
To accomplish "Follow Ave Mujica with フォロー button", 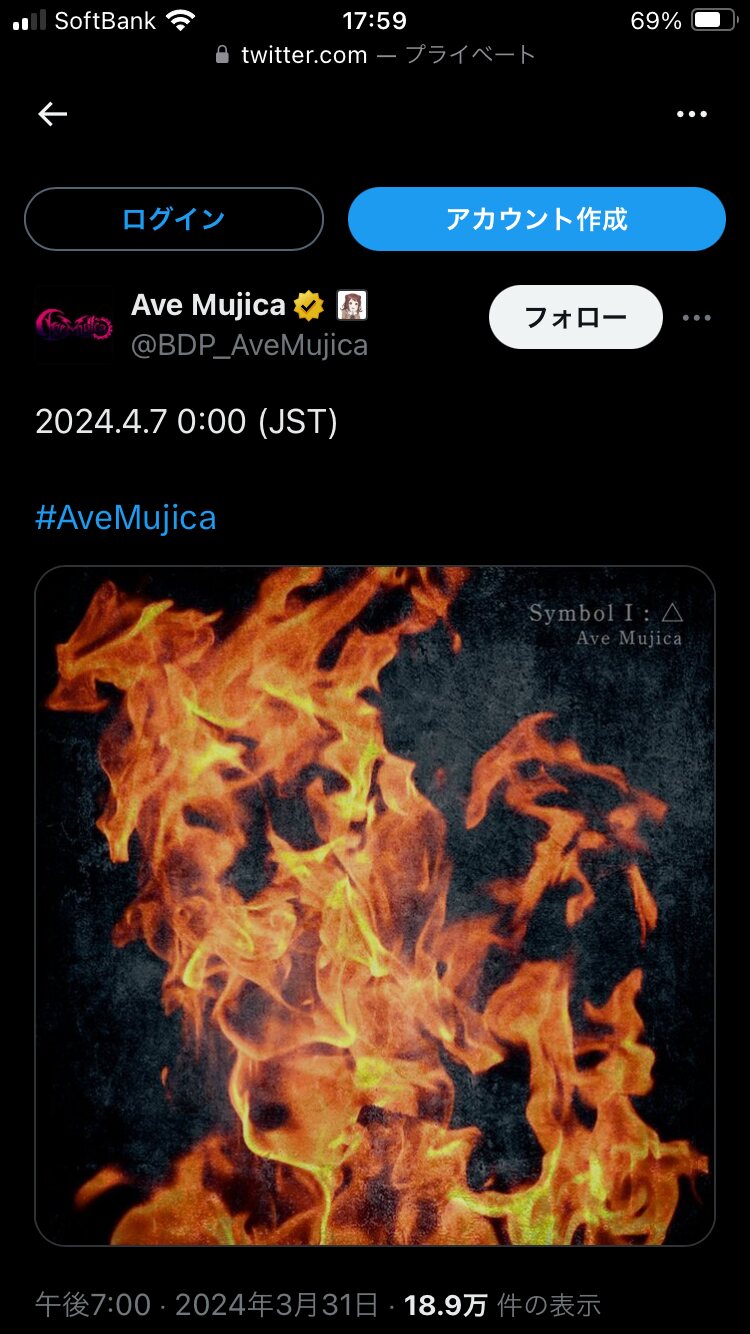I will tap(576, 317).
